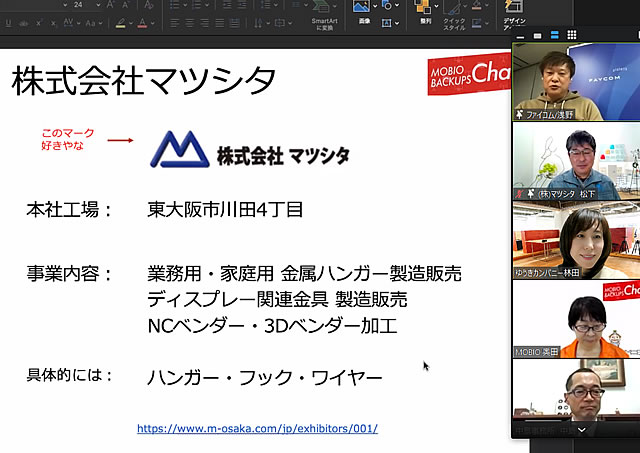Click the line ディスプレー関連金具 製造販売
This screenshot has width=640, height=453.
pyautogui.click(x=277, y=300)
